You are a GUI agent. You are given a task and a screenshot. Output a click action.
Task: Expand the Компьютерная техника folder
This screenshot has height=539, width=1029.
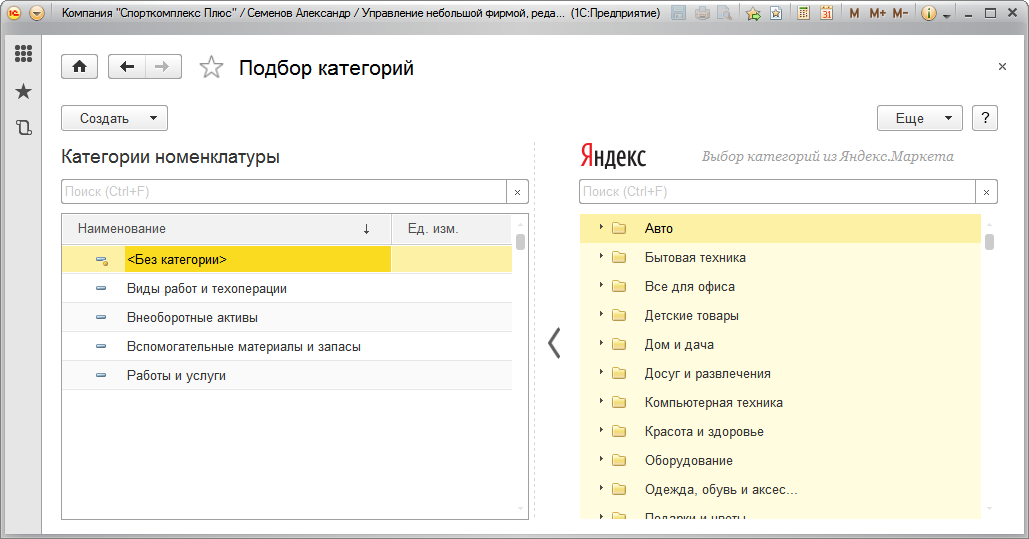601,402
